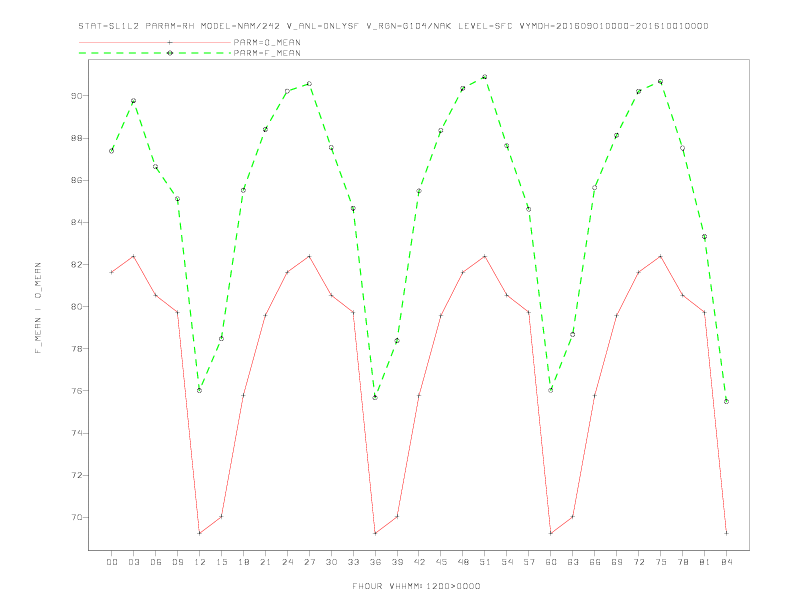Select the green F_MEAN point at hour 75

[661, 81]
